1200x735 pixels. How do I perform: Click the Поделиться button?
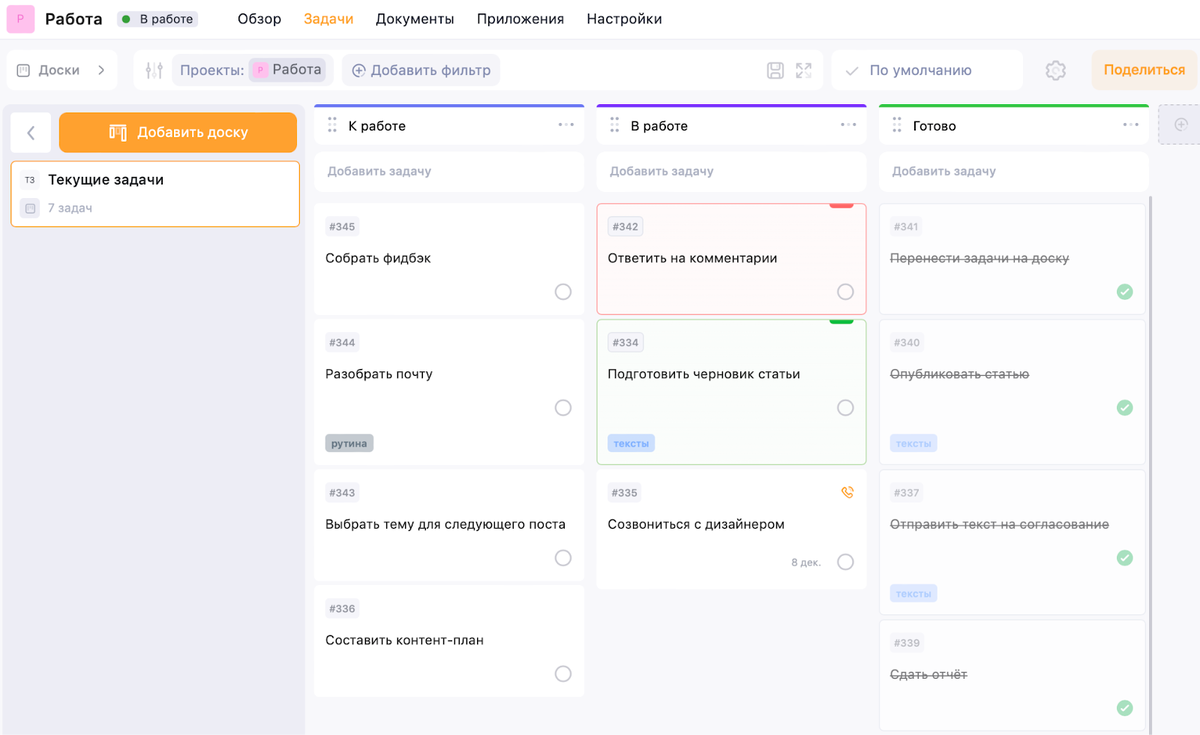click(1144, 70)
